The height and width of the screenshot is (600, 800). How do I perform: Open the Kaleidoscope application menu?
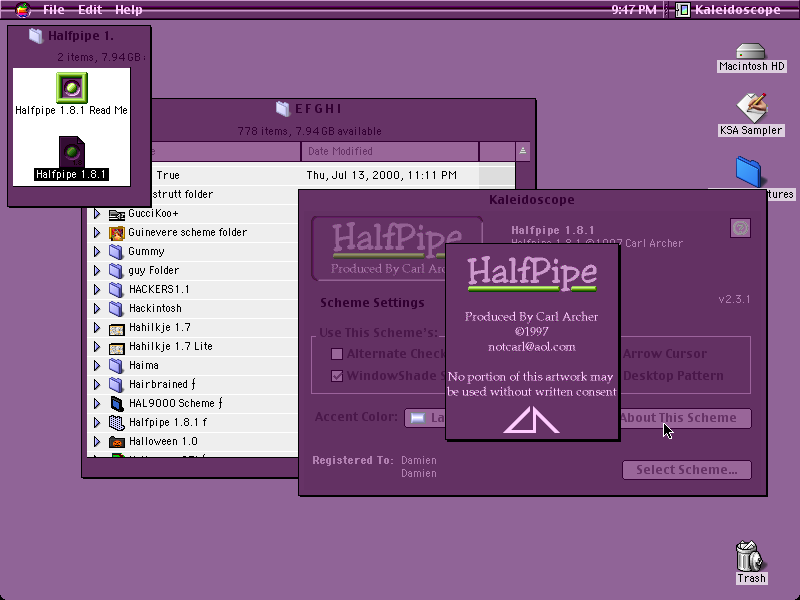click(728, 10)
